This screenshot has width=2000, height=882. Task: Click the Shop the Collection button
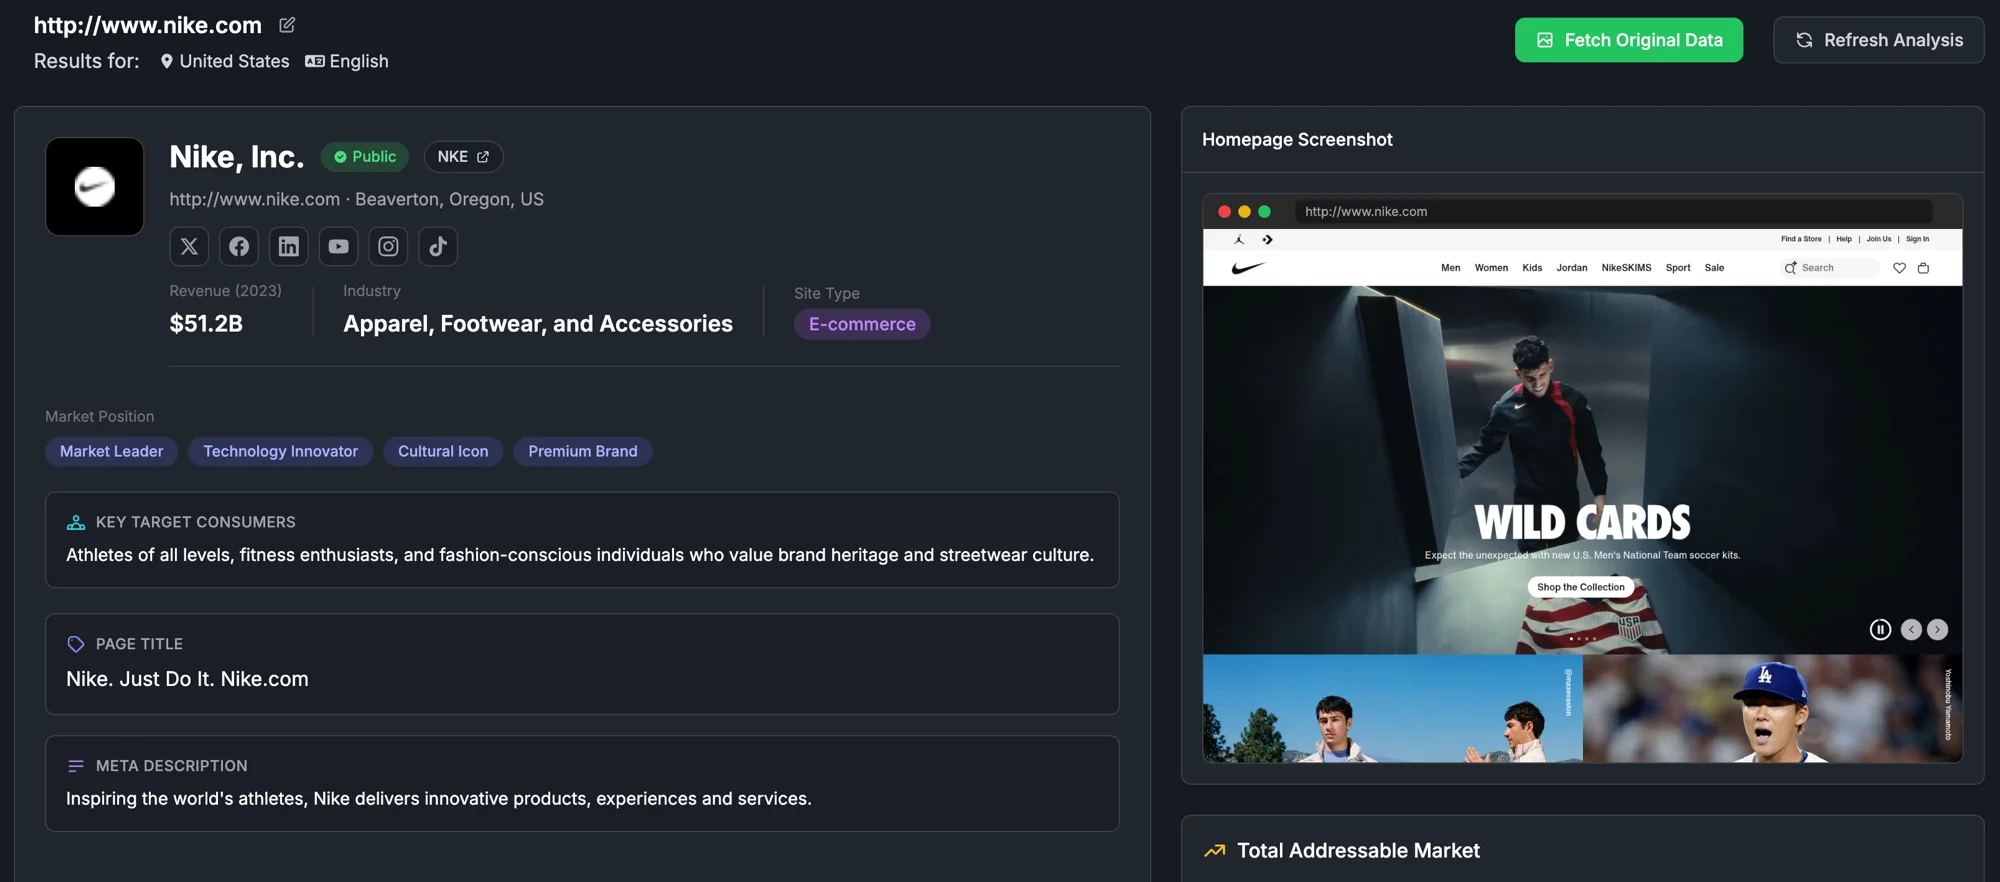coord(1581,587)
